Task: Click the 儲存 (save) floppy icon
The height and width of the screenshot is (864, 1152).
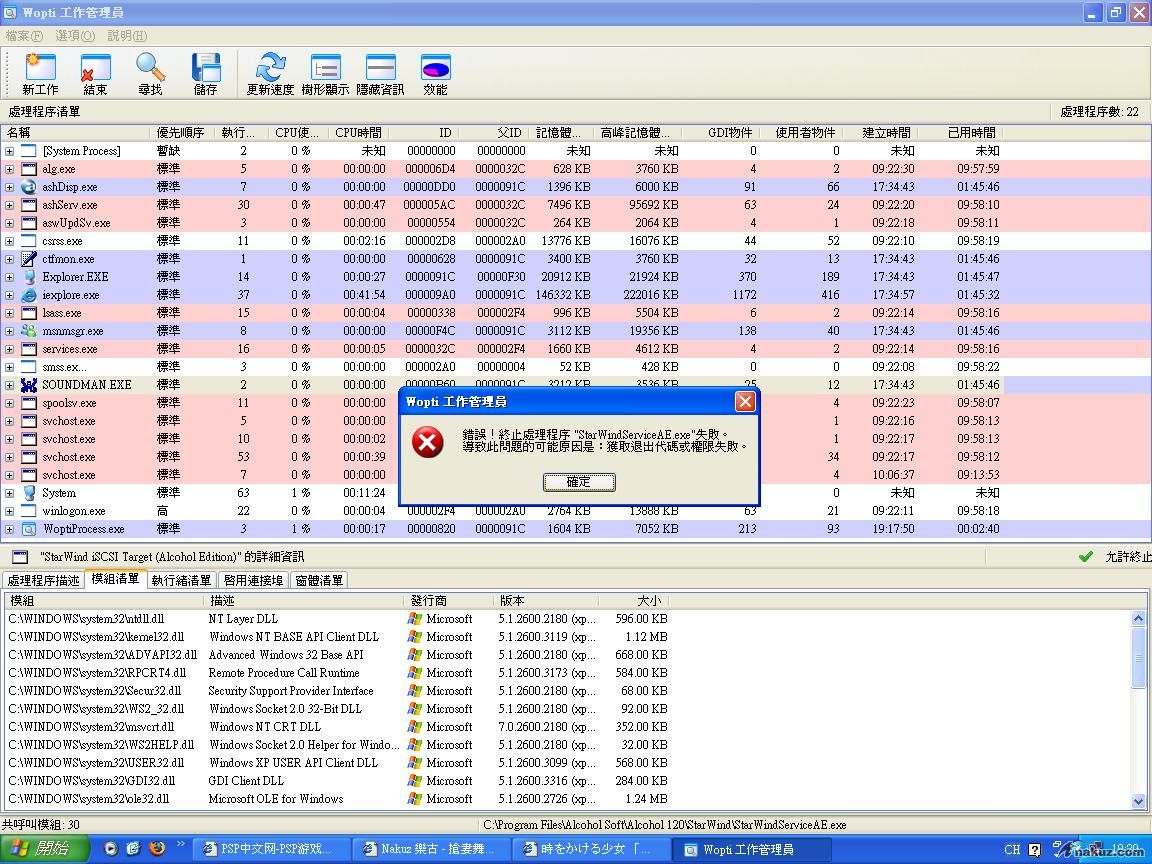Action: (206, 68)
